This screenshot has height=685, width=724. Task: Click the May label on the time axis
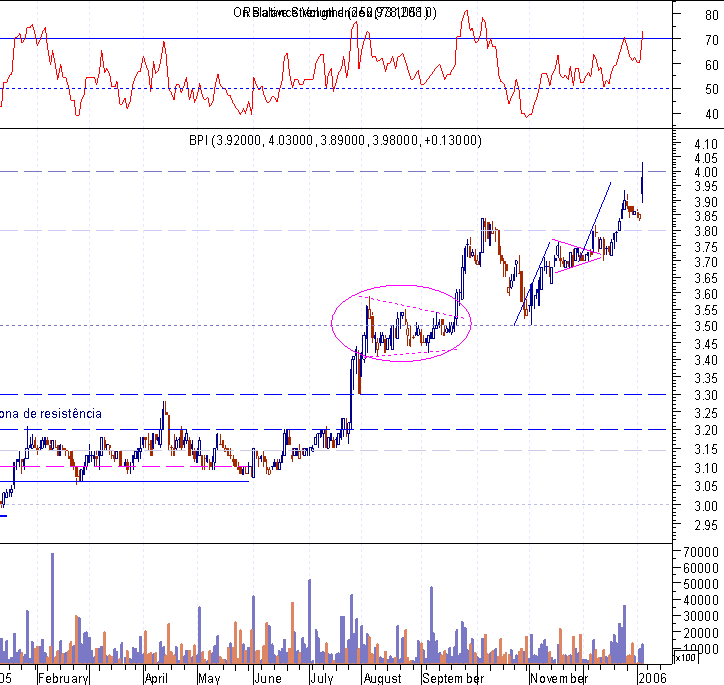tap(209, 679)
